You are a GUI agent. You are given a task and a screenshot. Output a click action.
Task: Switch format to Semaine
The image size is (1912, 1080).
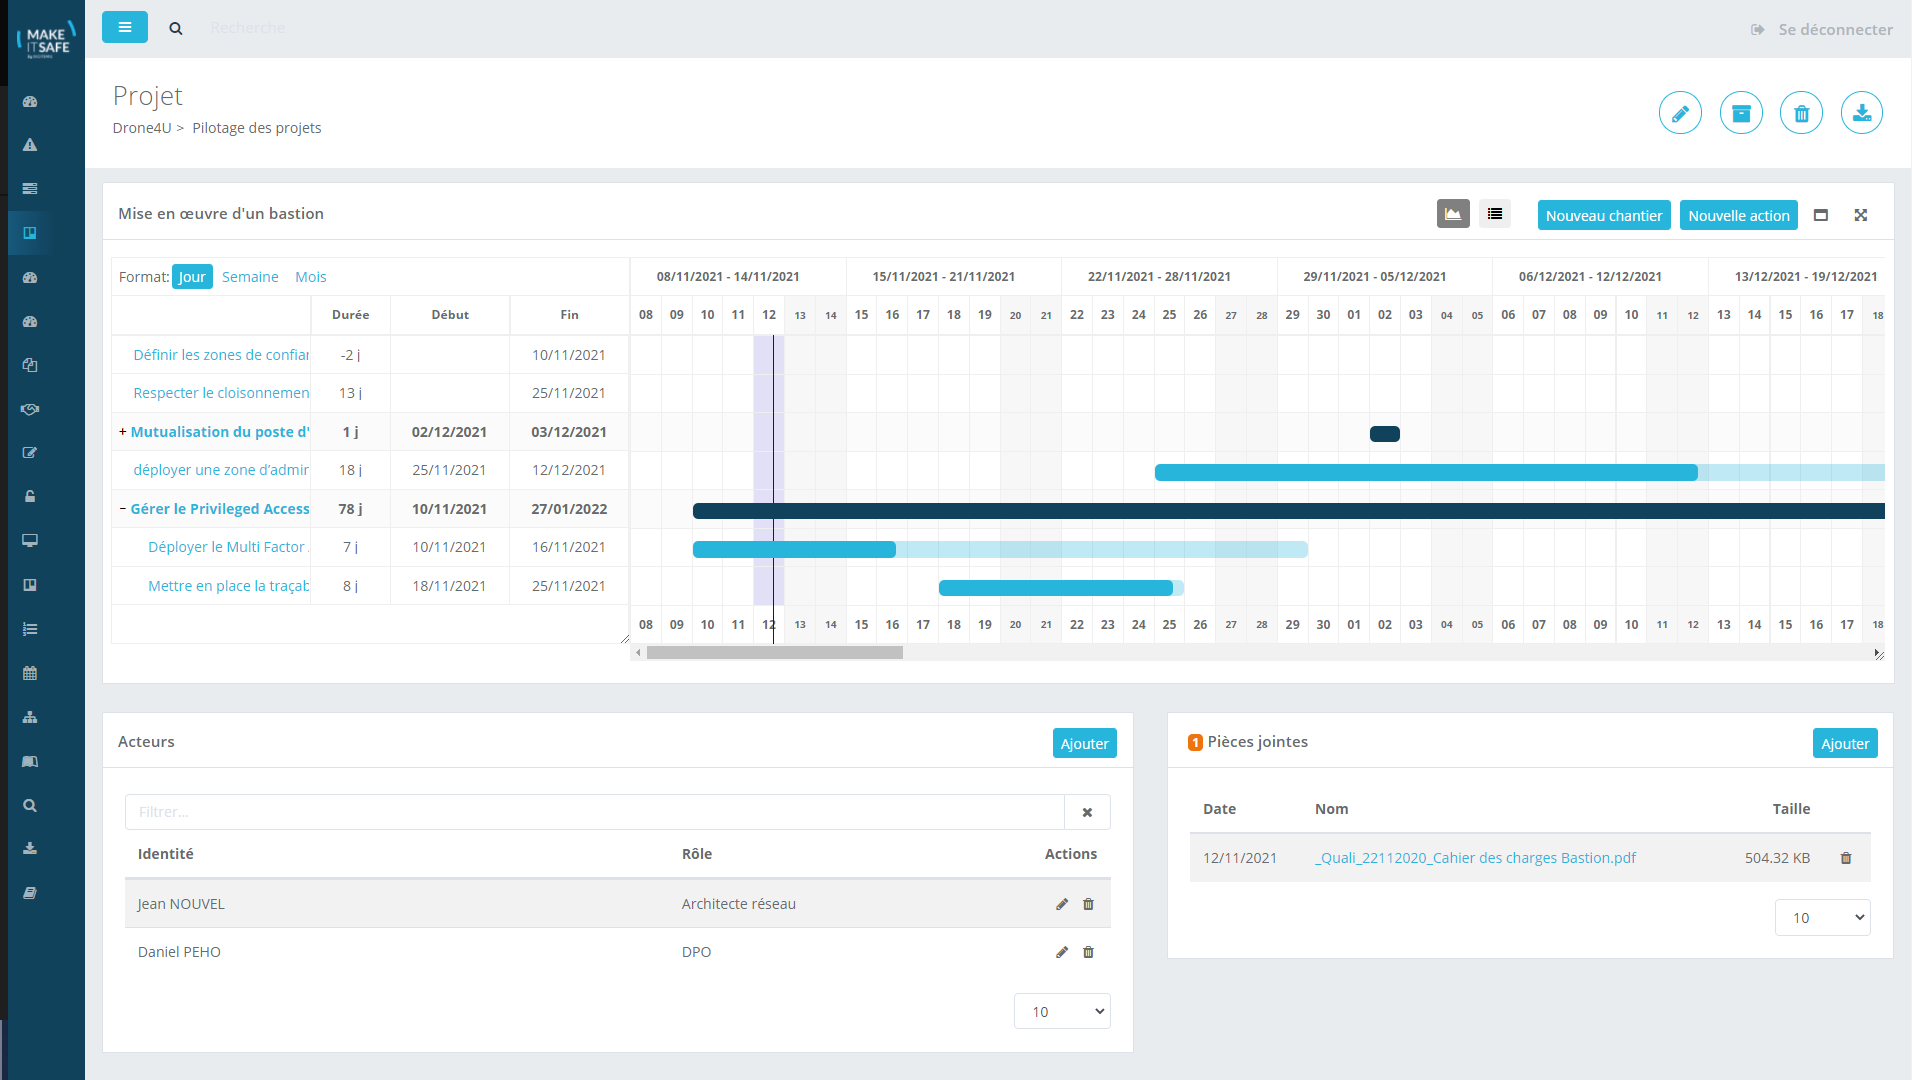coord(250,277)
